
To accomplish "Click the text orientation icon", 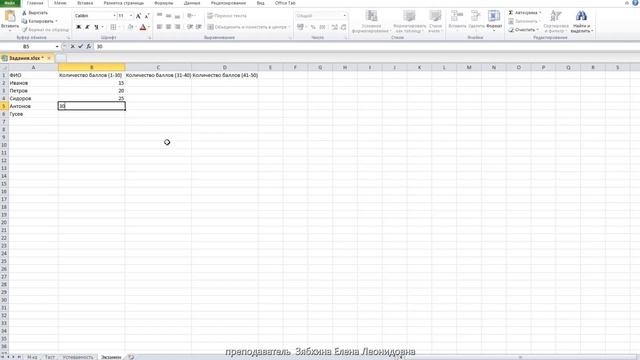I will pyautogui.click(x=190, y=16).
